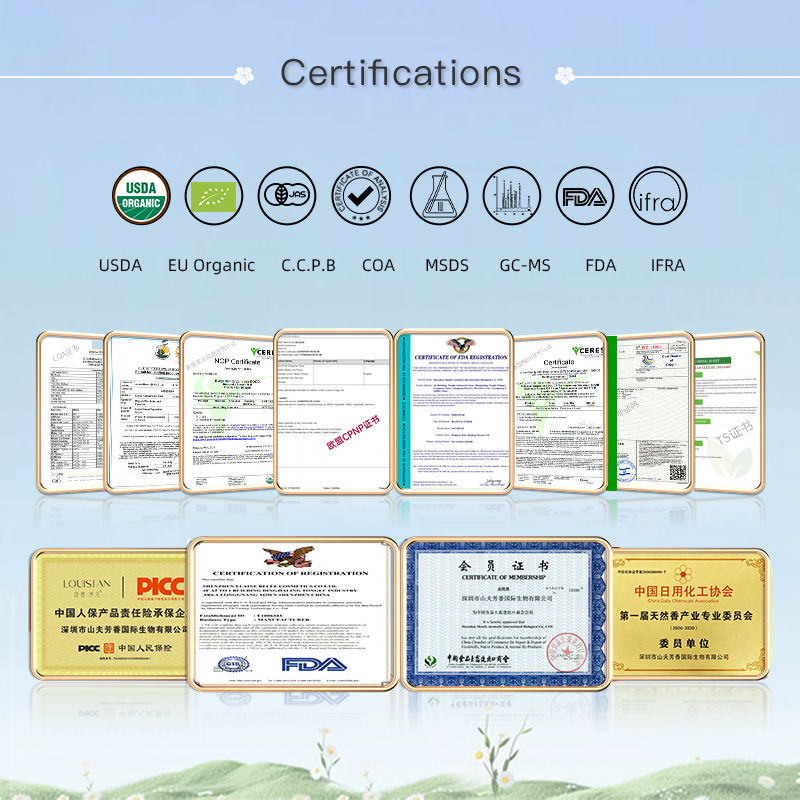Click the USDA label text
Image resolution: width=800 pixels, height=800 pixels.
(x=120, y=265)
